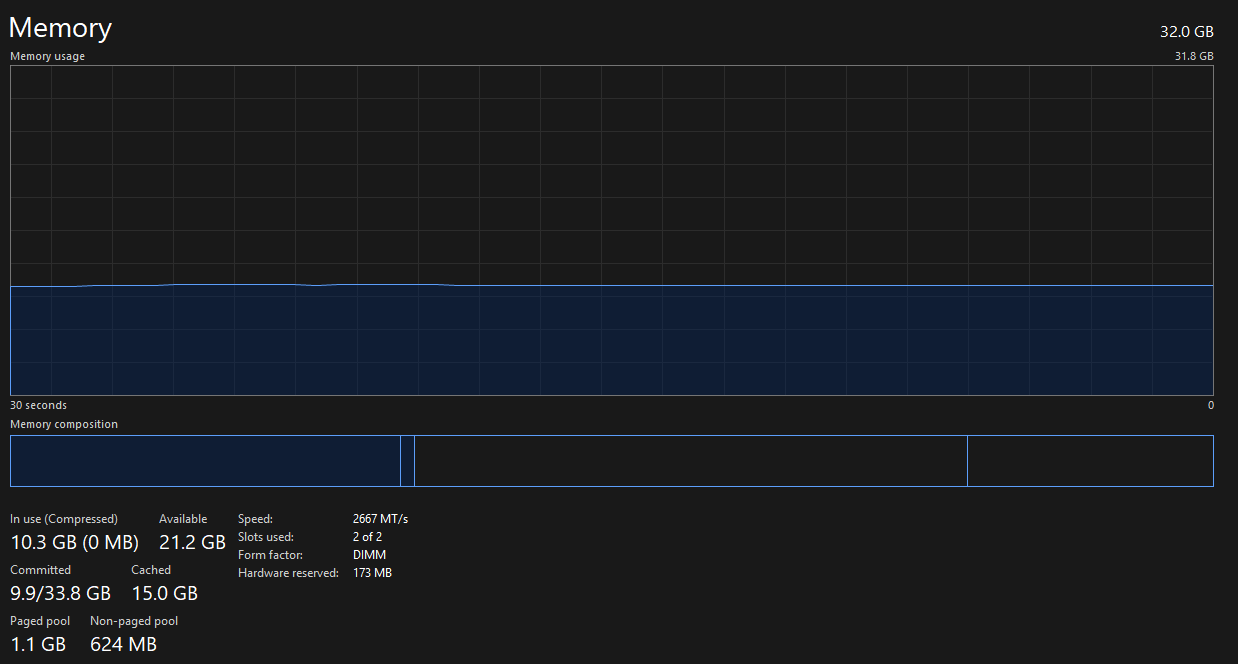Click the Cached label
The image size is (1238, 664).
pyautogui.click(x=151, y=570)
